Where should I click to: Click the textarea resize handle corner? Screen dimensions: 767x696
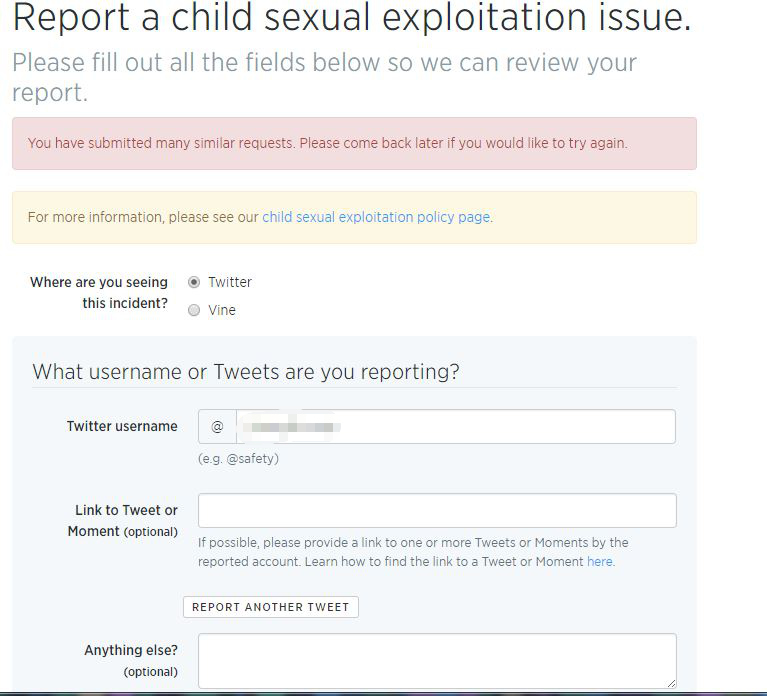(671, 683)
